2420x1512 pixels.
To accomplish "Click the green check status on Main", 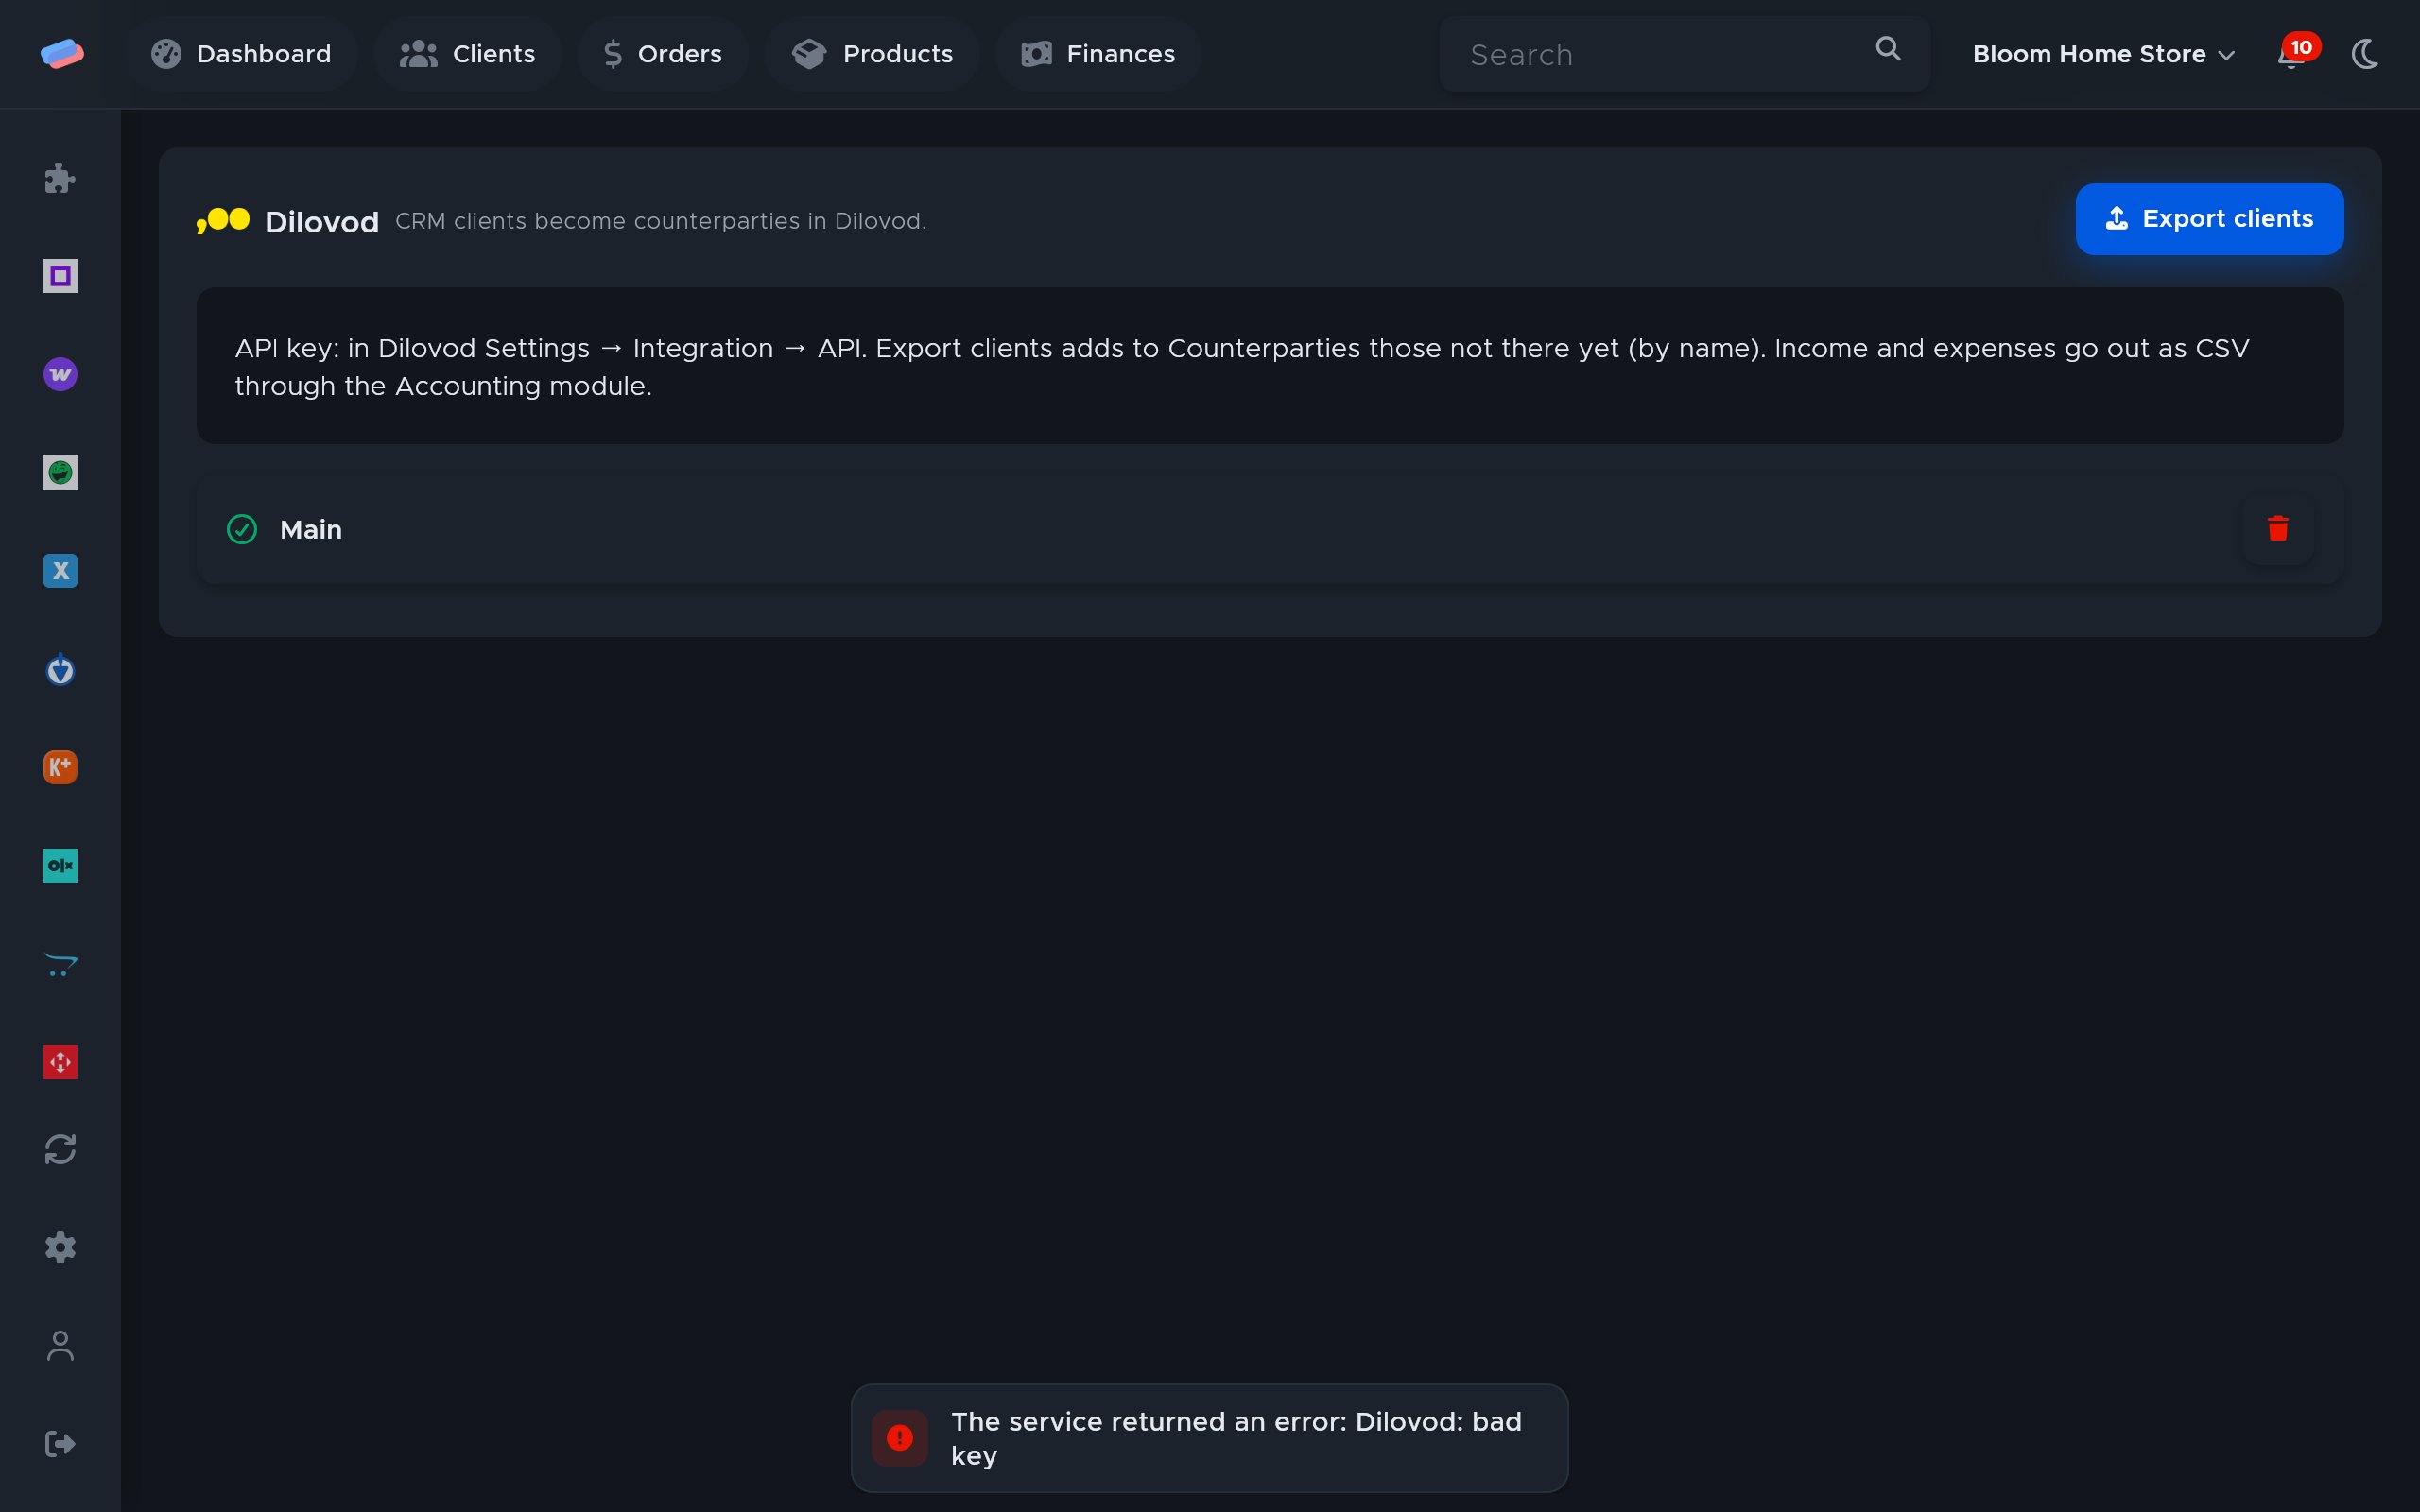I will coord(242,529).
